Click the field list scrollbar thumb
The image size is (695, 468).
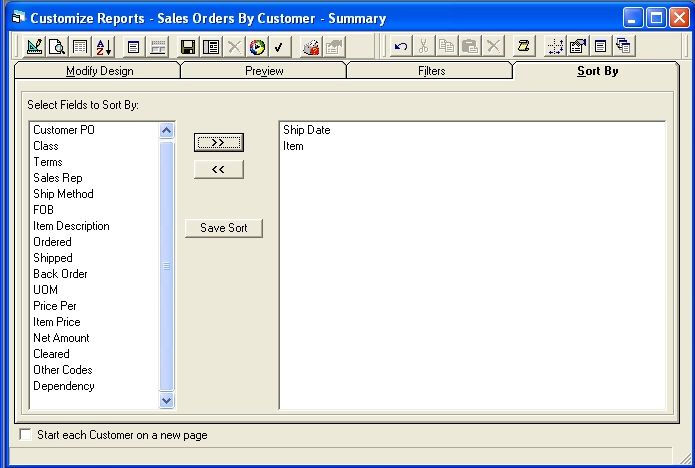click(166, 266)
